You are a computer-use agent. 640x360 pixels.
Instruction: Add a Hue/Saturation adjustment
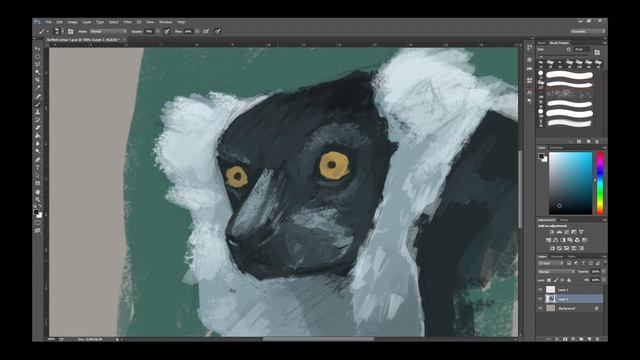(549, 240)
